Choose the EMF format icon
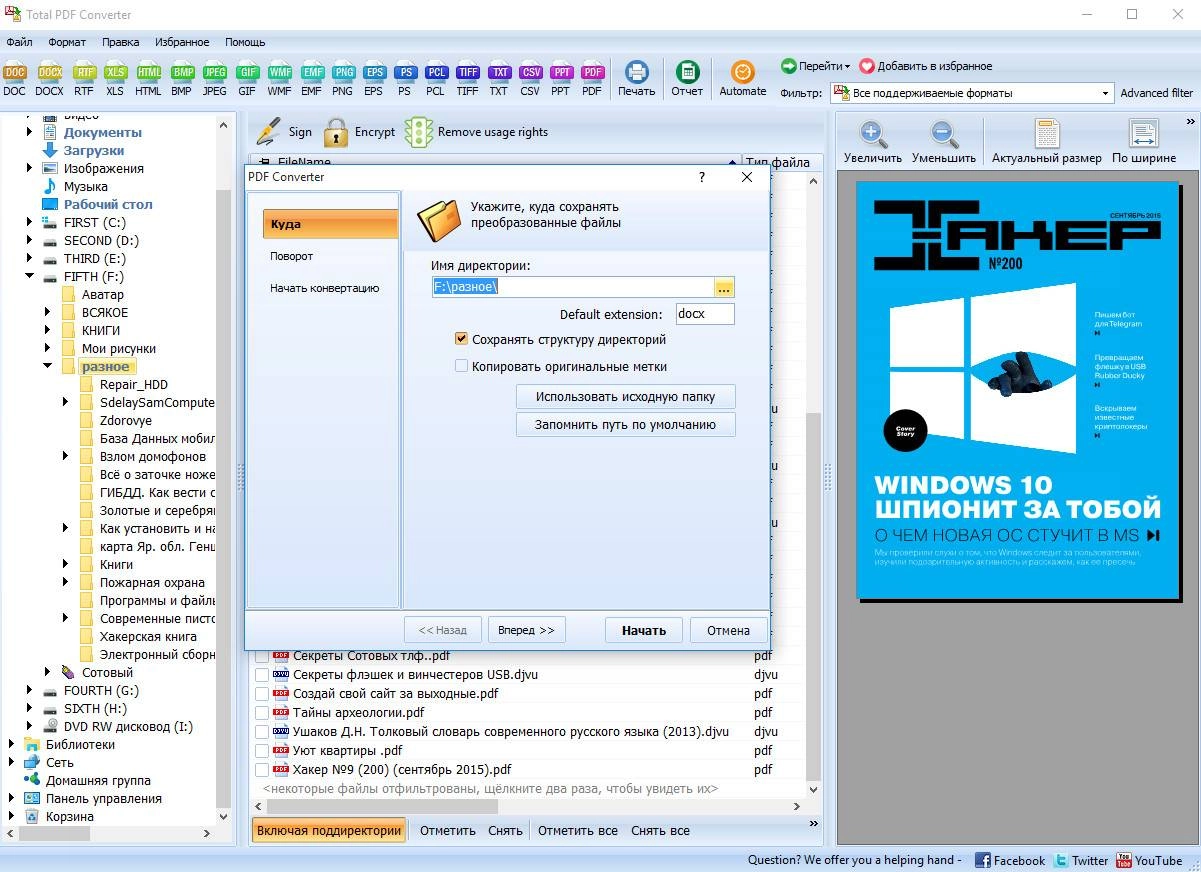This screenshot has height=872, width=1201. (x=311, y=78)
